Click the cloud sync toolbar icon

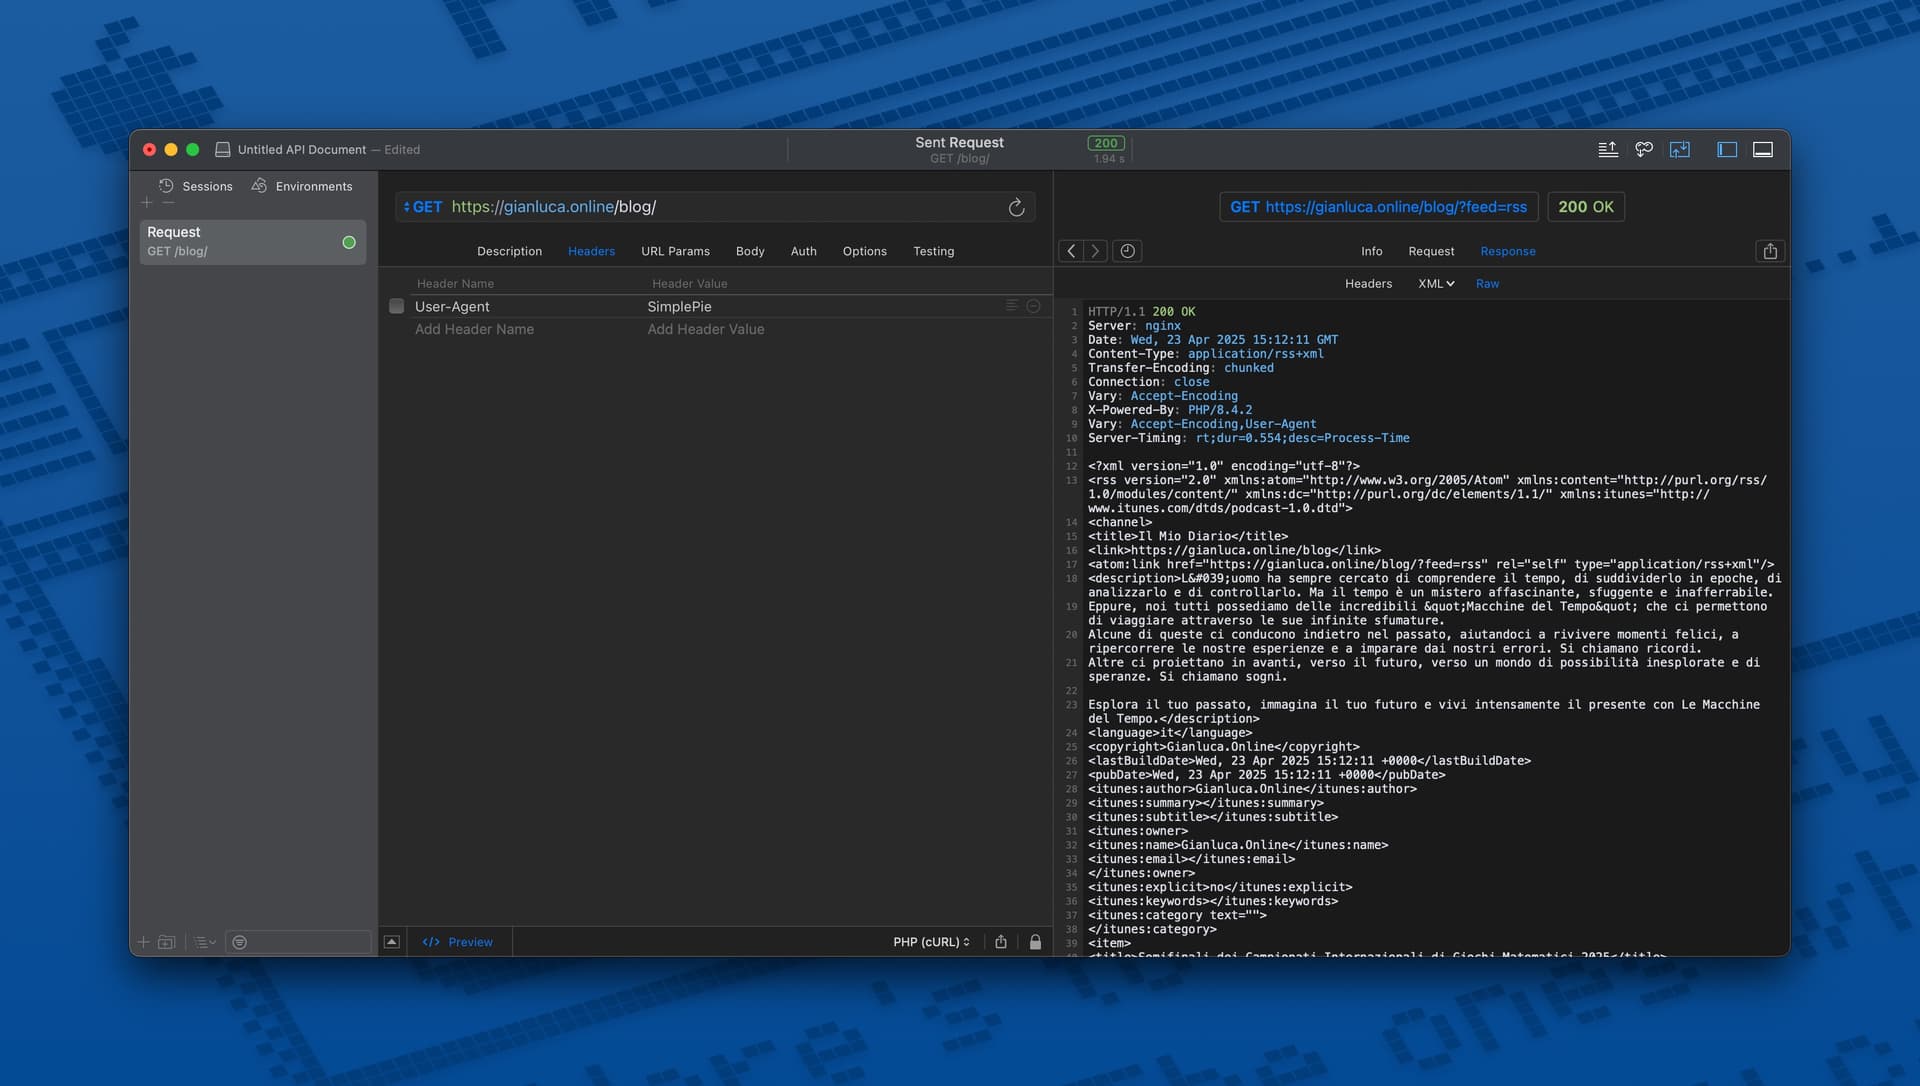point(1644,149)
